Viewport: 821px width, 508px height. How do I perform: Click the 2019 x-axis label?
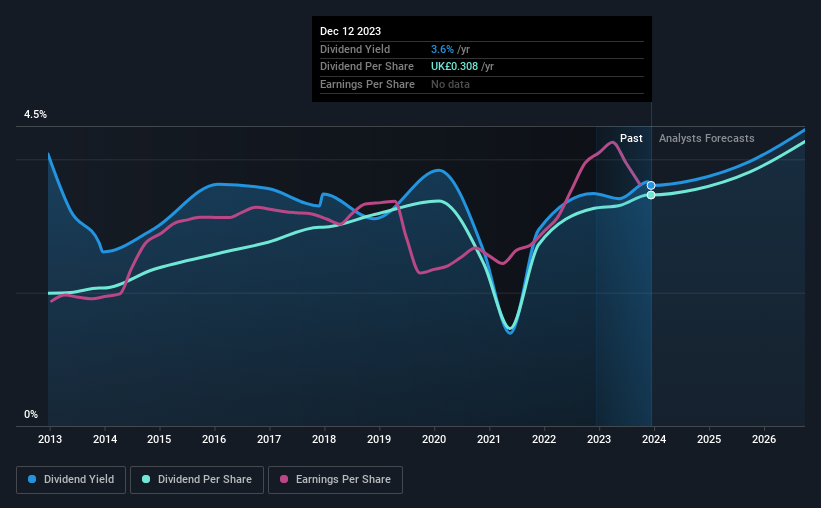click(379, 439)
